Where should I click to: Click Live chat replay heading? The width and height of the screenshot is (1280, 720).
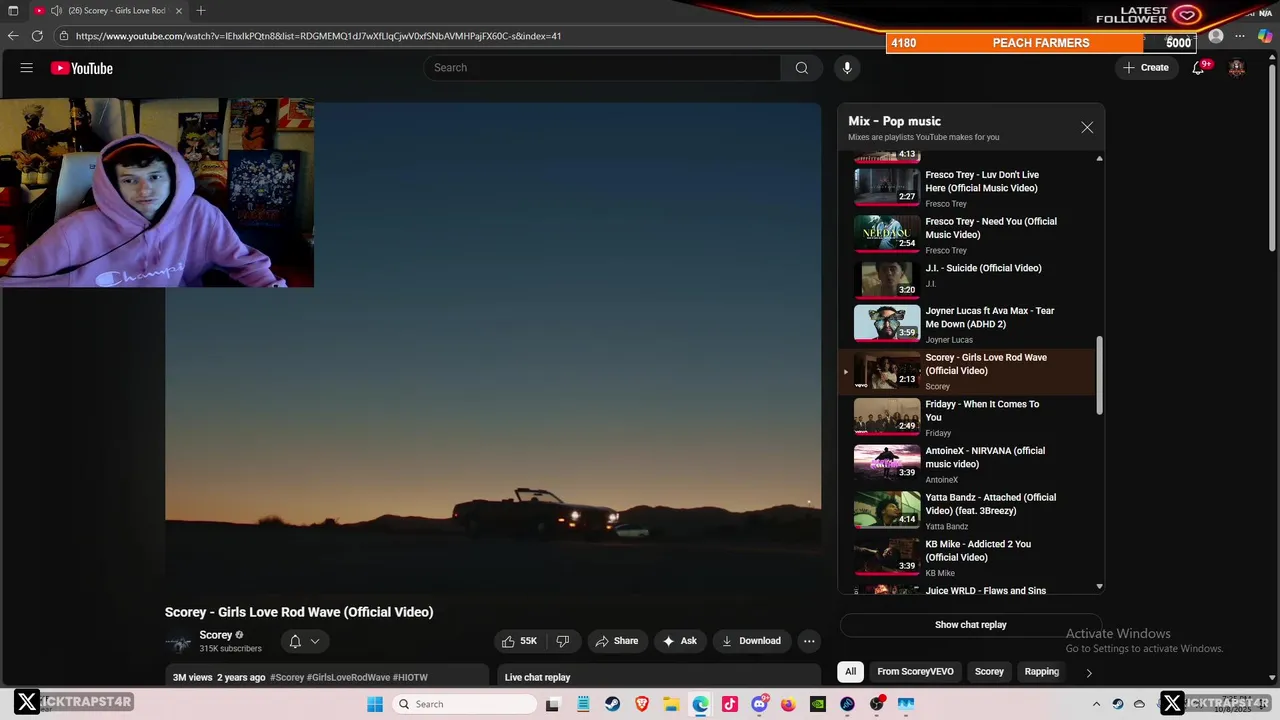537,677
